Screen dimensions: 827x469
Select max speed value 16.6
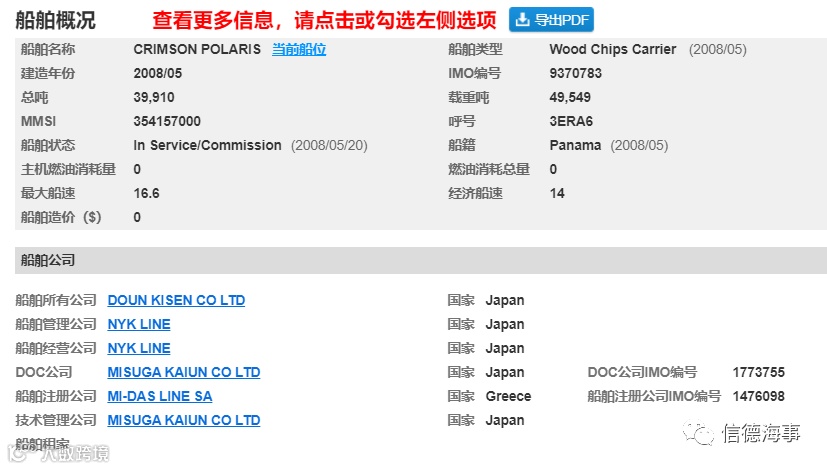coord(146,193)
